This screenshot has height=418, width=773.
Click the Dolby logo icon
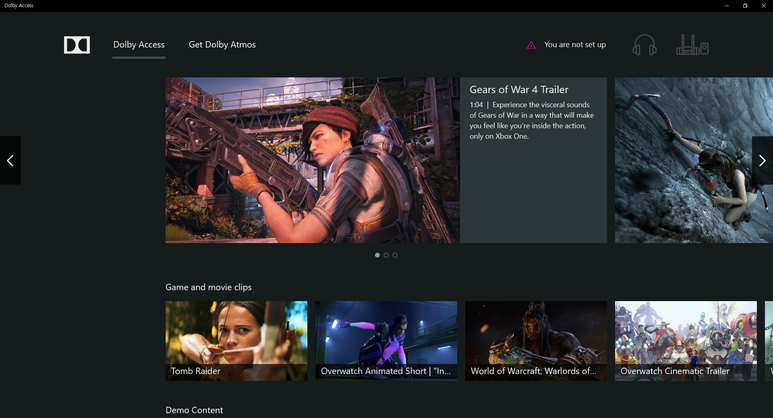click(77, 45)
